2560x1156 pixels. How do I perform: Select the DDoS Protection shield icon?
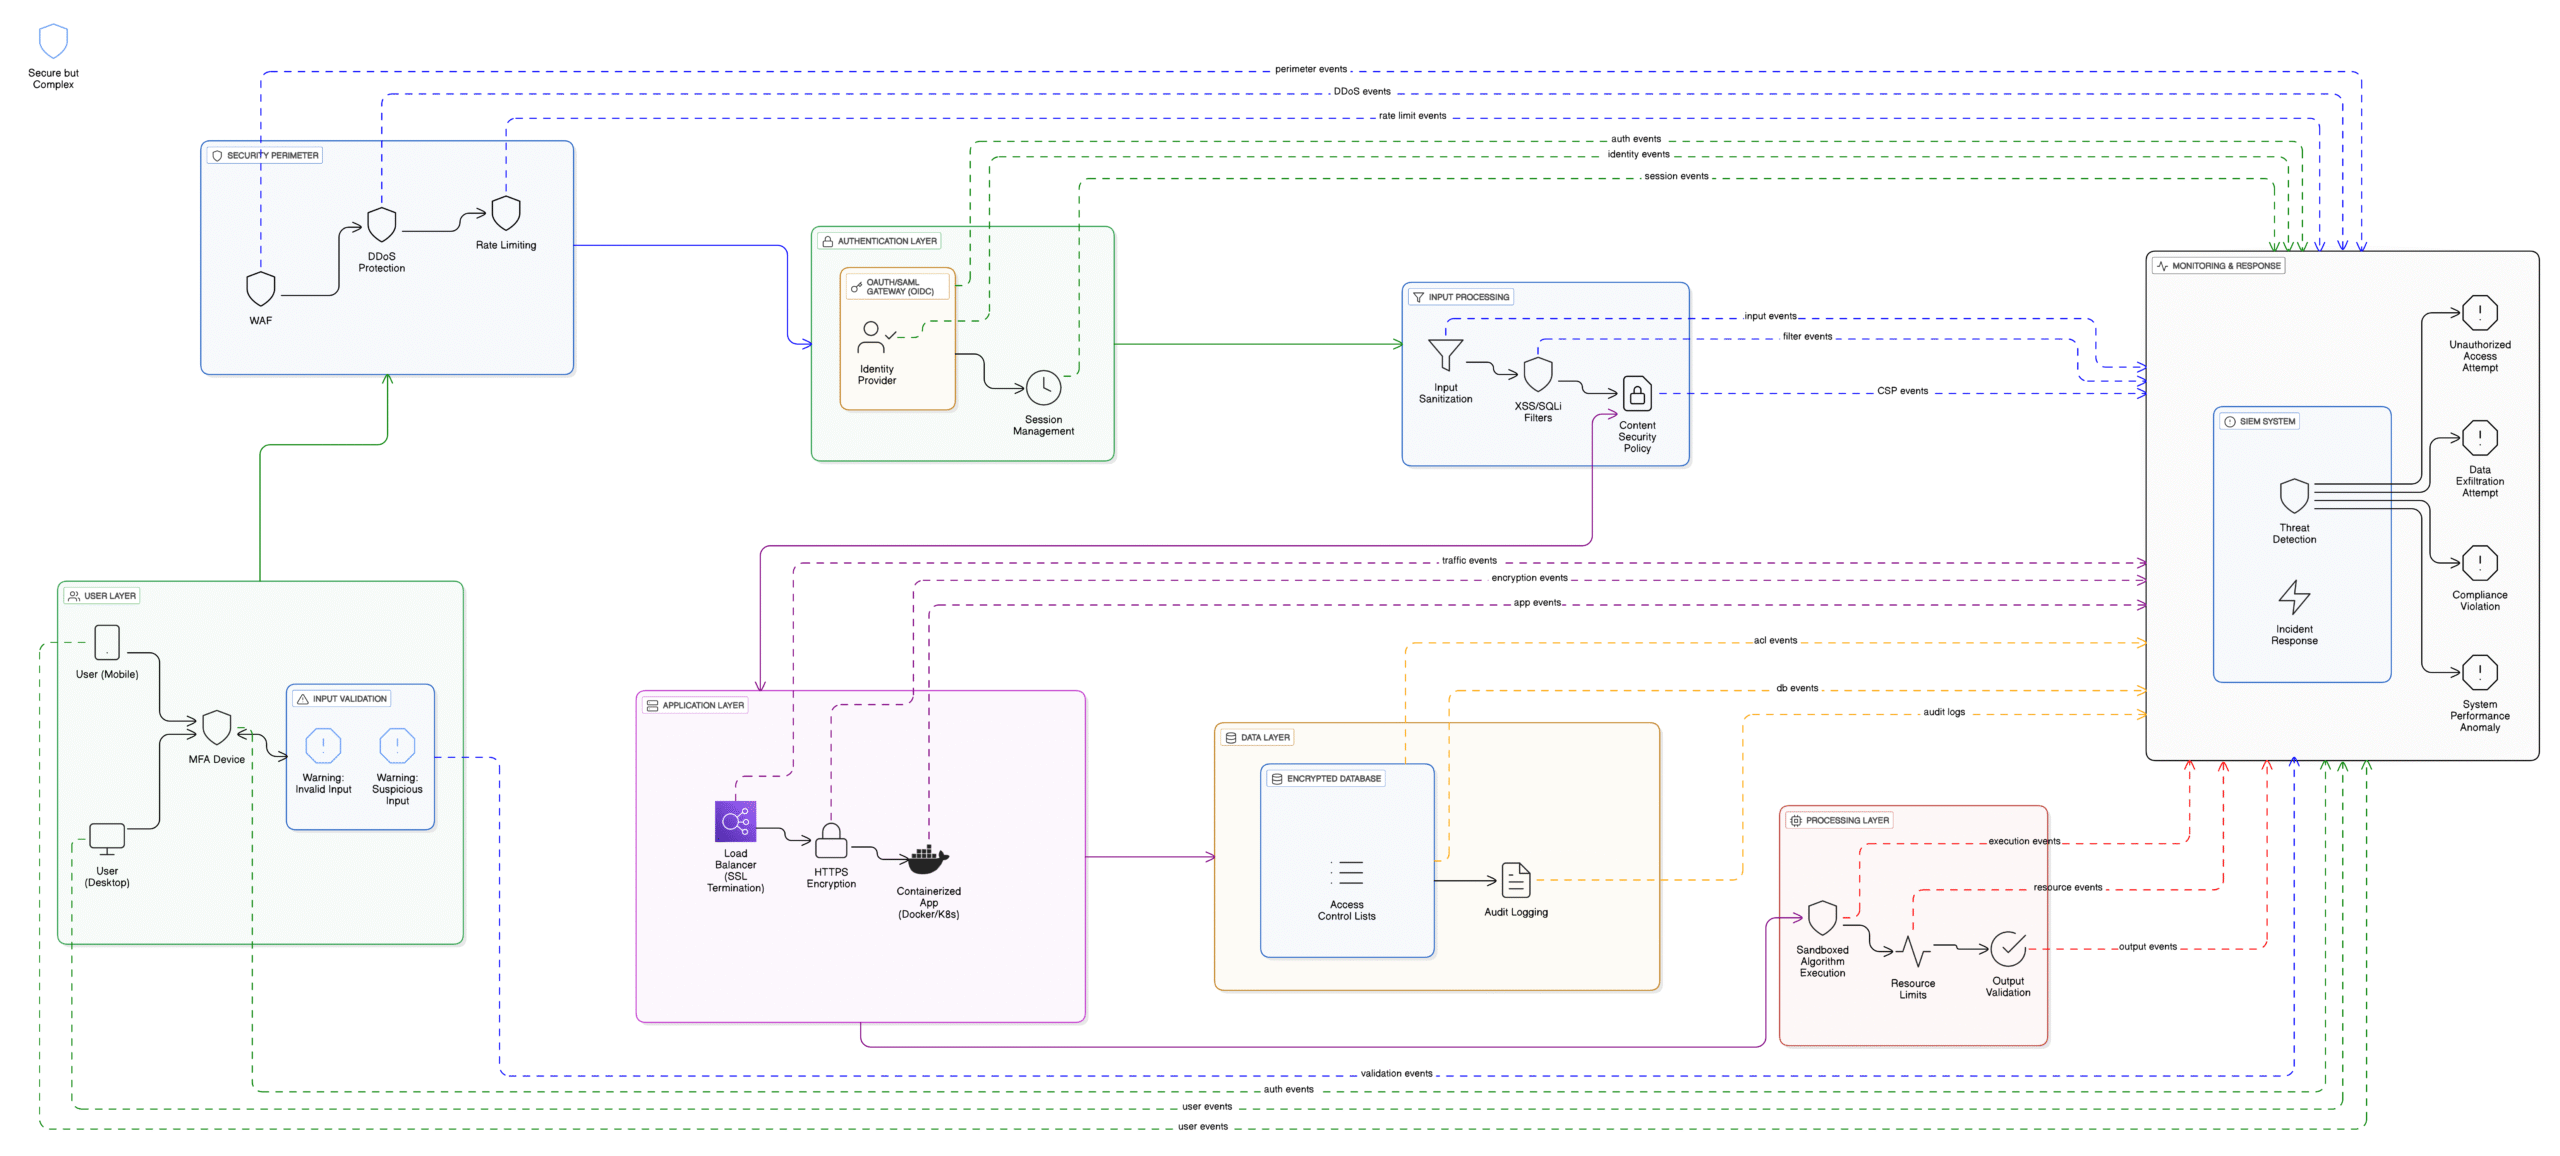(381, 225)
